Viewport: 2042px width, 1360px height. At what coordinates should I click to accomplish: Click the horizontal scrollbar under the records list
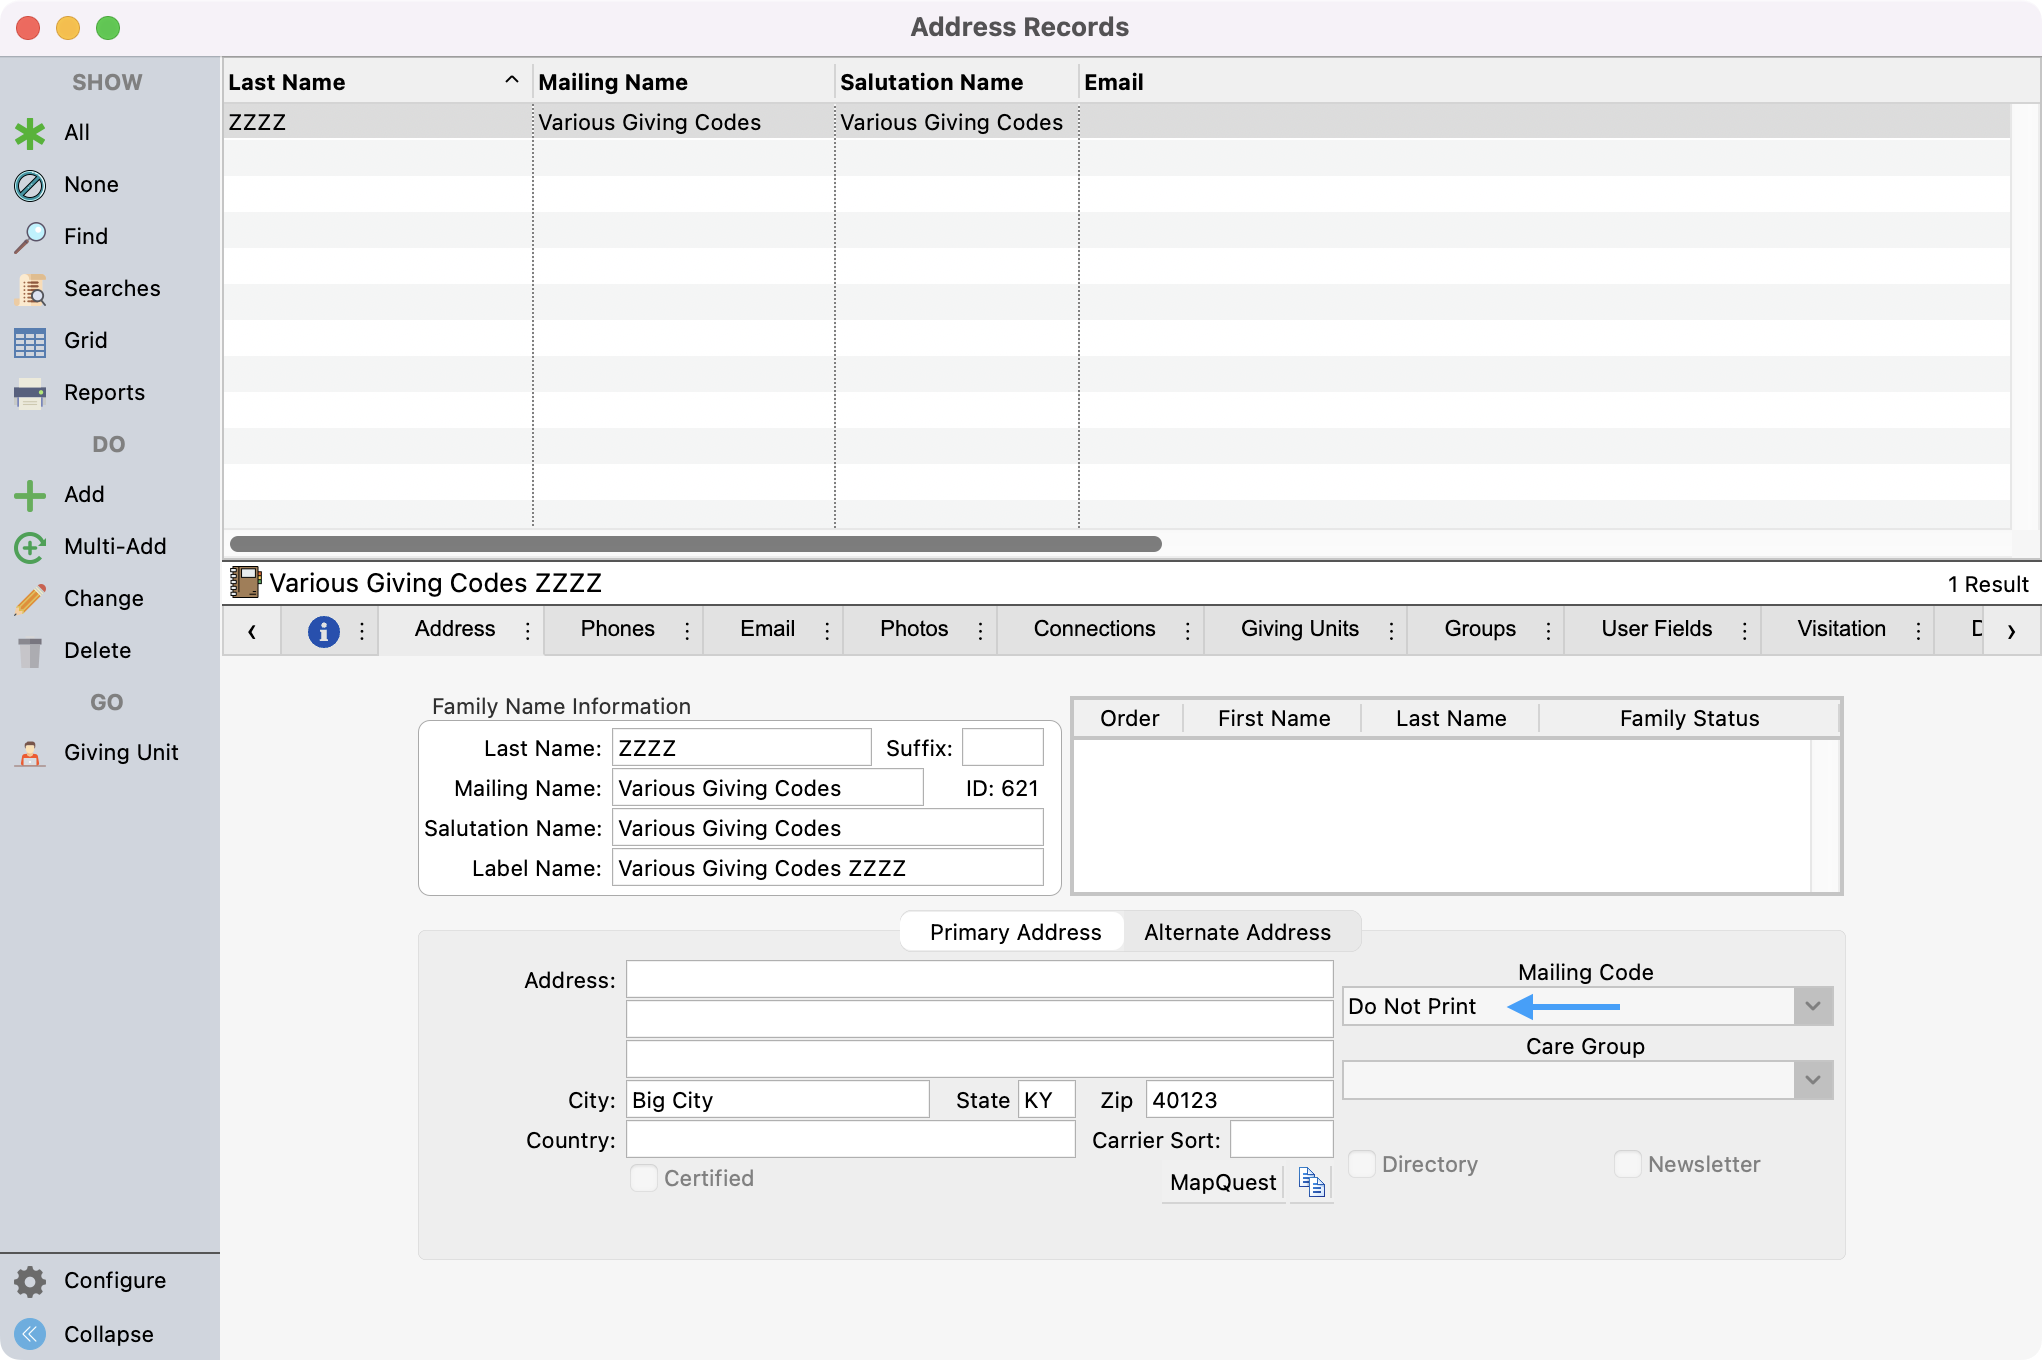click(x=695, y=544)
